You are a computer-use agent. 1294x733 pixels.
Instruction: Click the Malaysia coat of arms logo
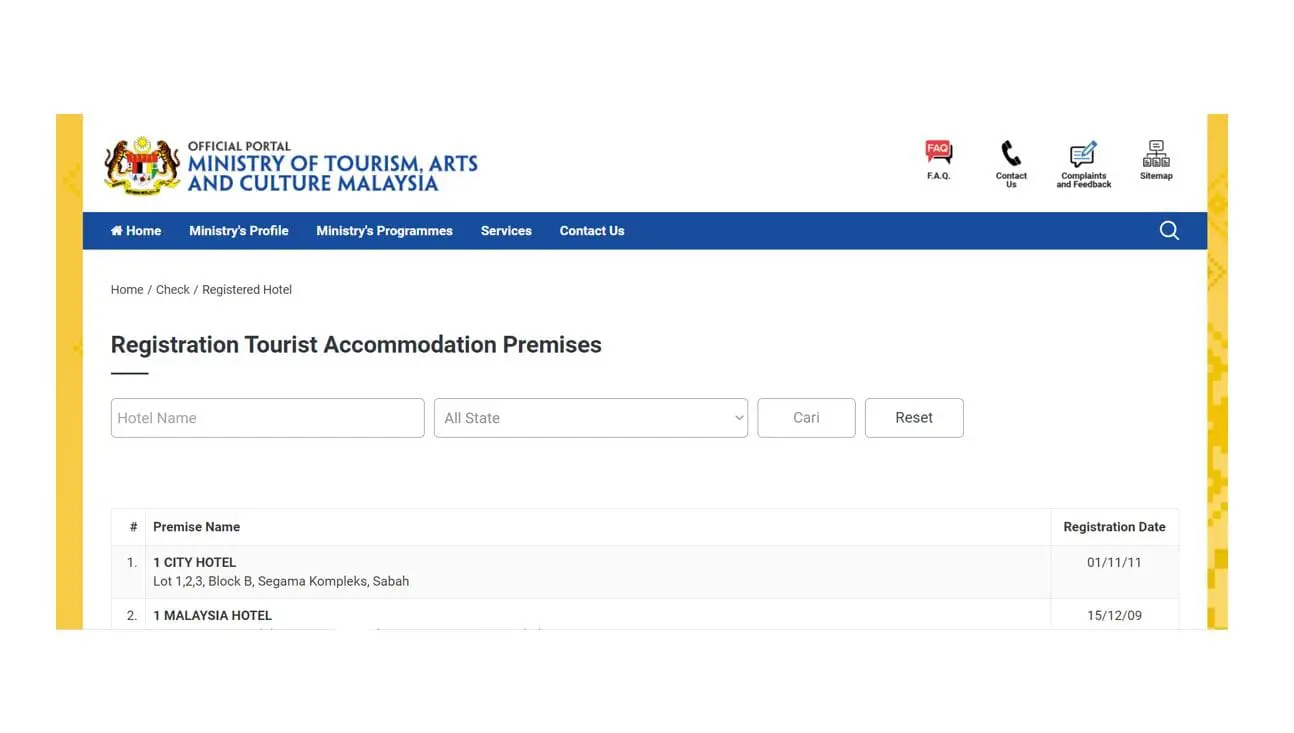pyautogui.click(x=143, y=165)
